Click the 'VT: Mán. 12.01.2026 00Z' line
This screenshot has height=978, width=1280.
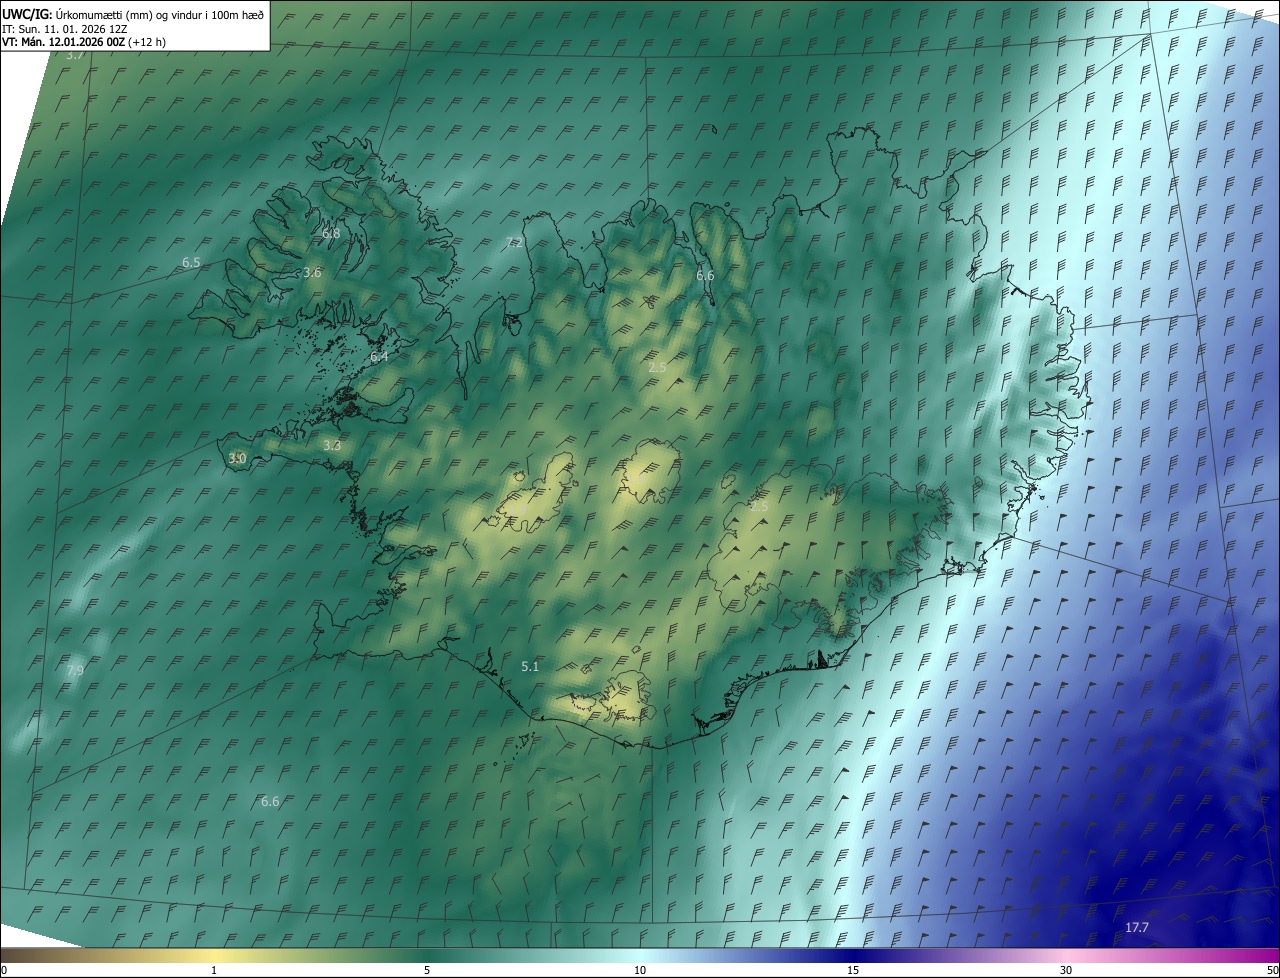[x=63, y=42]
